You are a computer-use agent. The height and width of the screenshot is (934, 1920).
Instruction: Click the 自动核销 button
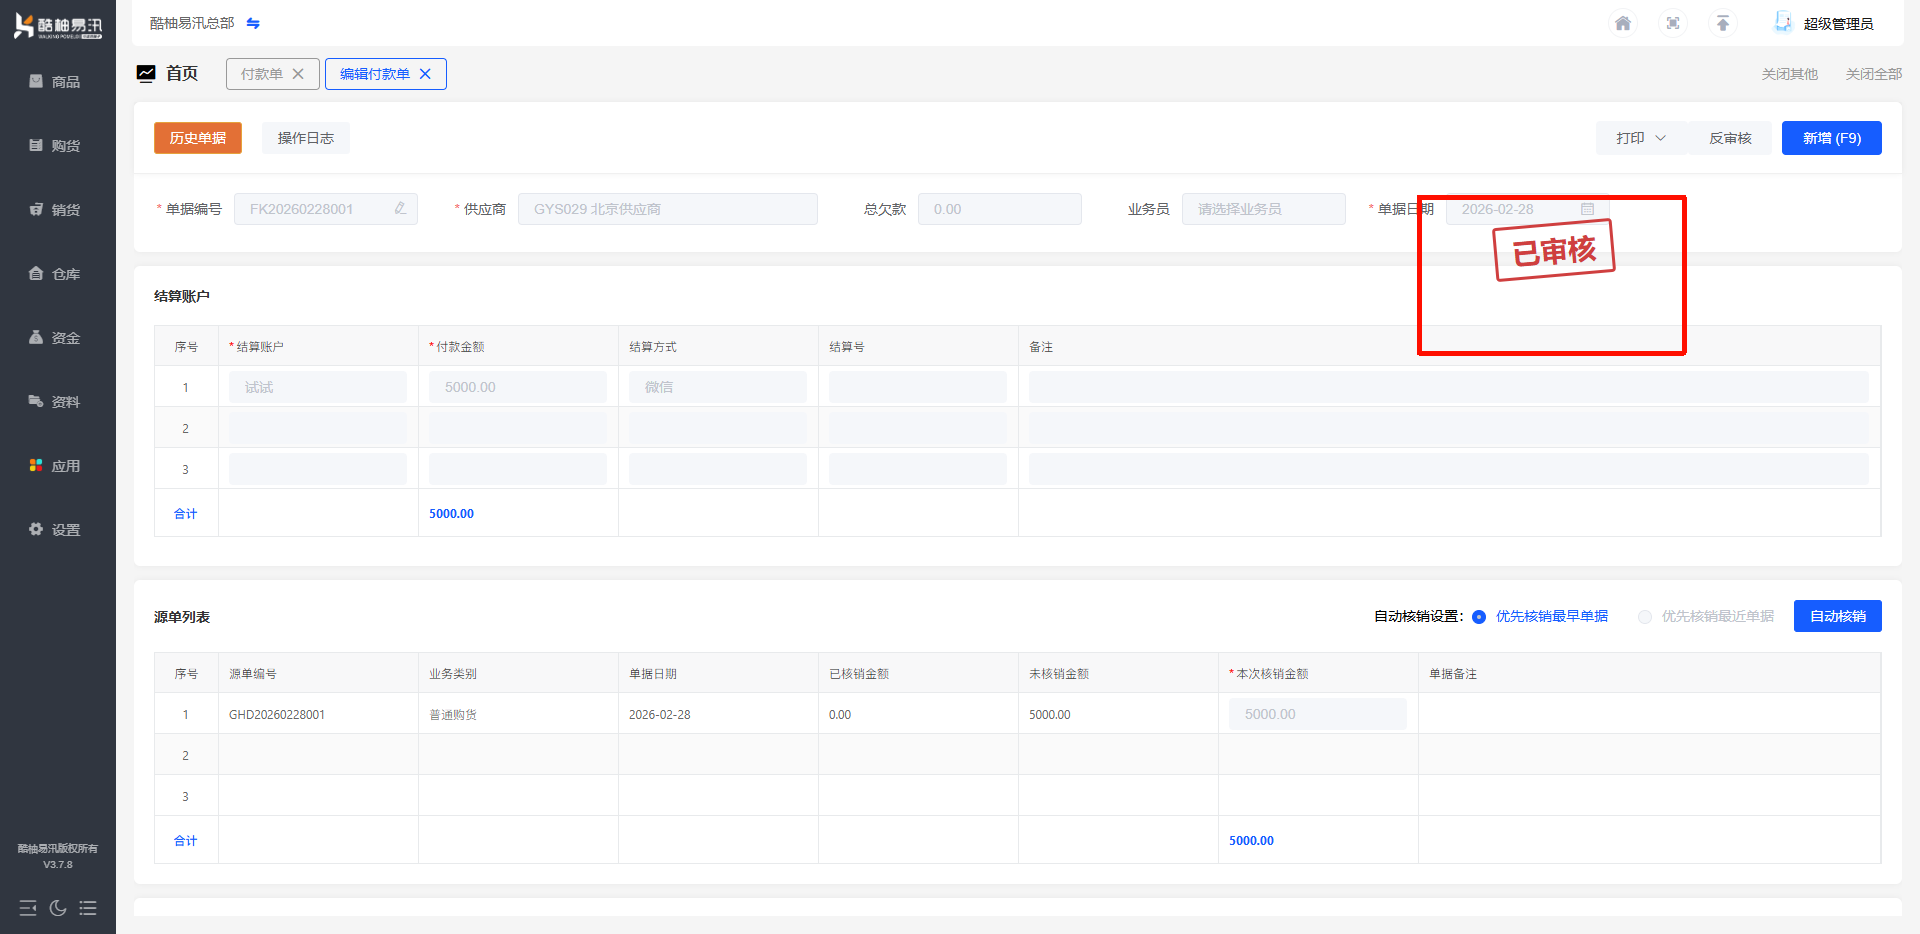click(1837, 616)
